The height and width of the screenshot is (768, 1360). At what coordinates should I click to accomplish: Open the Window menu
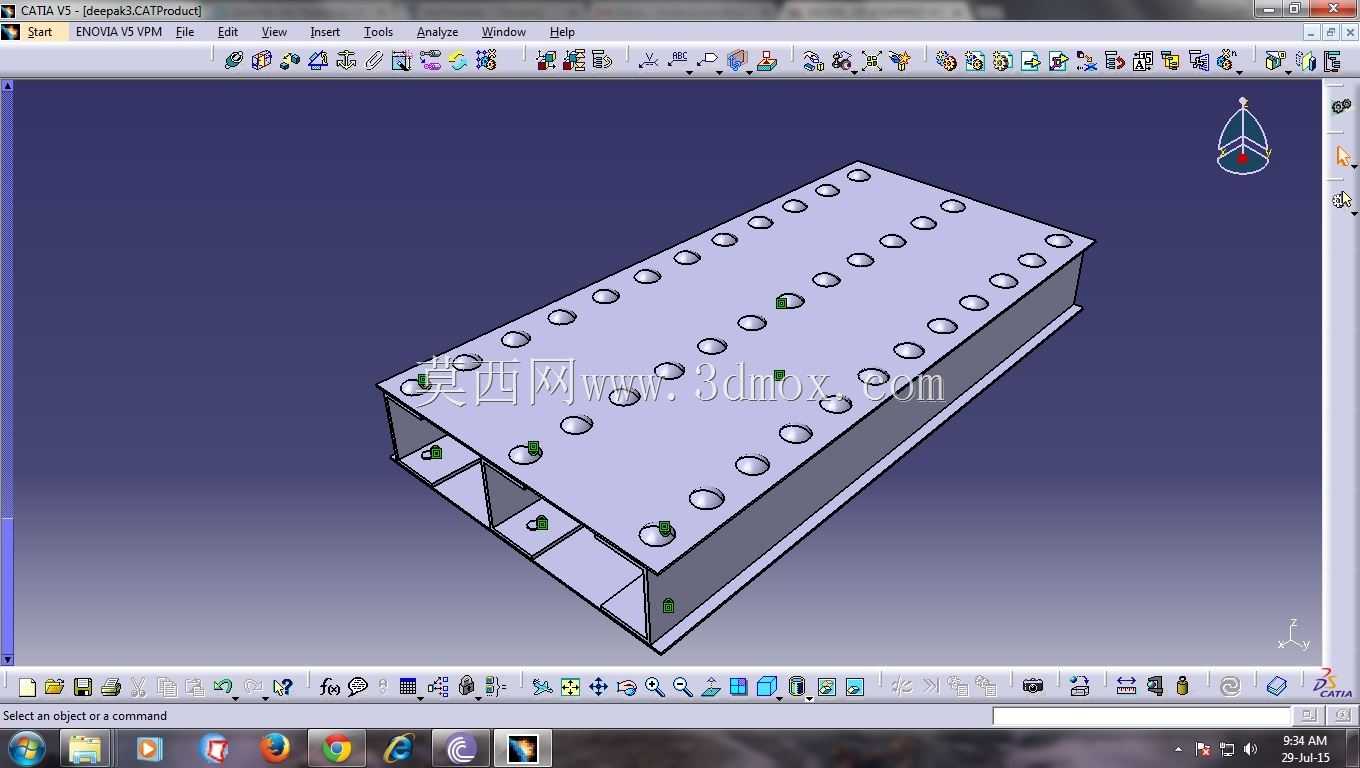pos(504,32)
